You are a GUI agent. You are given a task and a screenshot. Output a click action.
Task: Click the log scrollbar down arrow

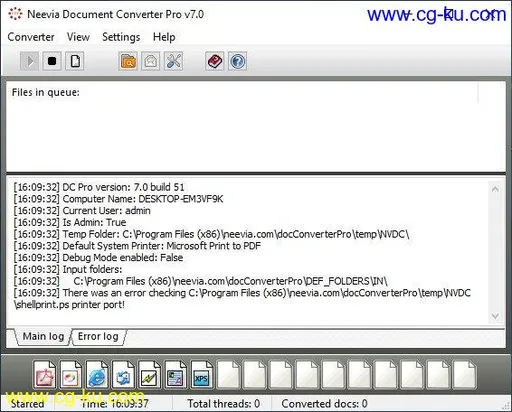pos(495,316)
